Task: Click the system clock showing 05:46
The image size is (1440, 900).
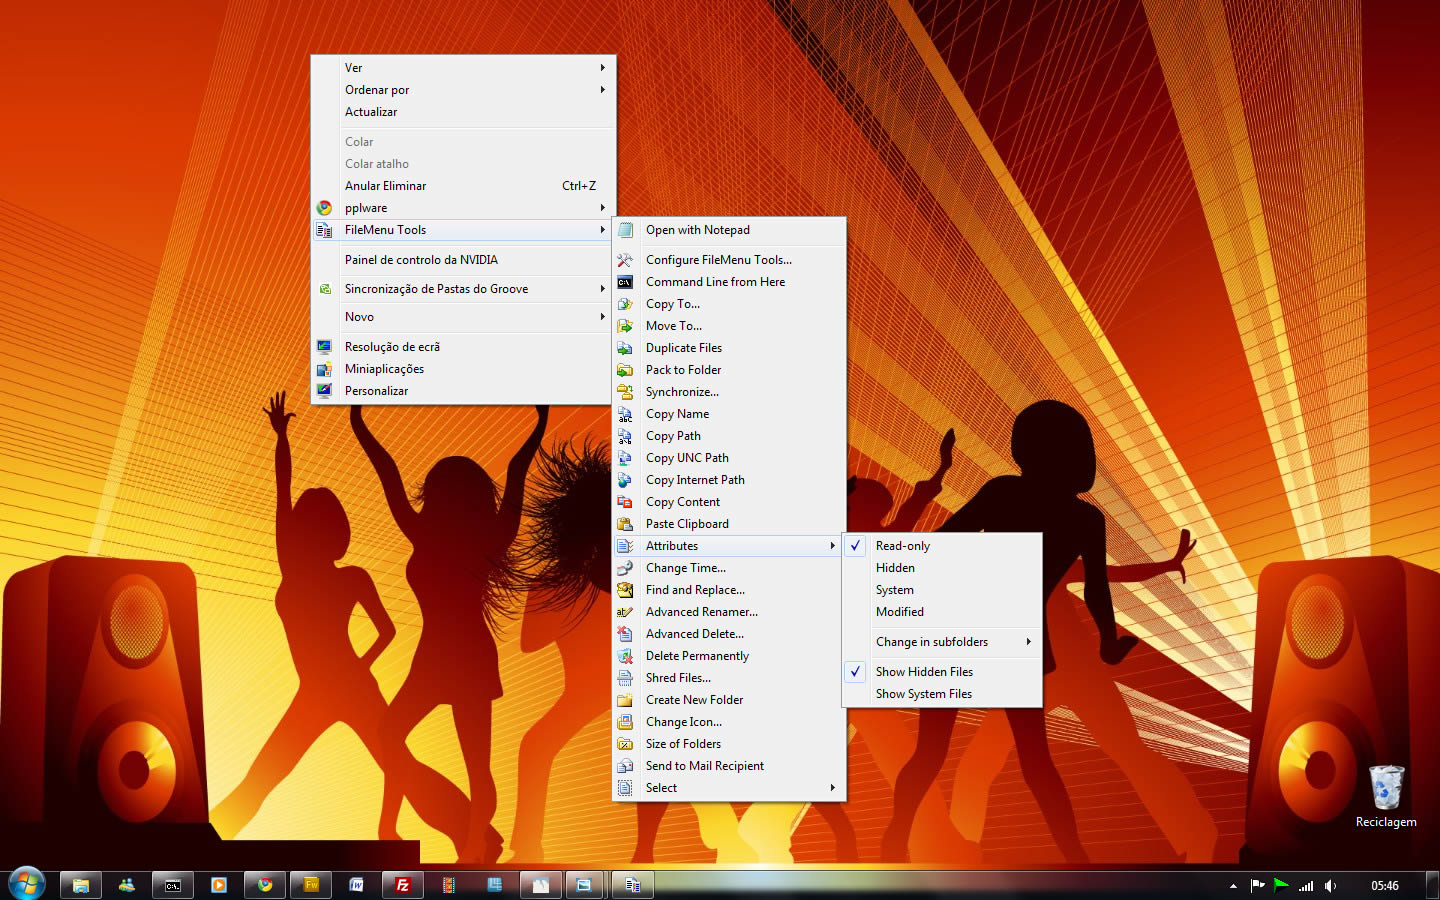Action: click(1385, 886)
